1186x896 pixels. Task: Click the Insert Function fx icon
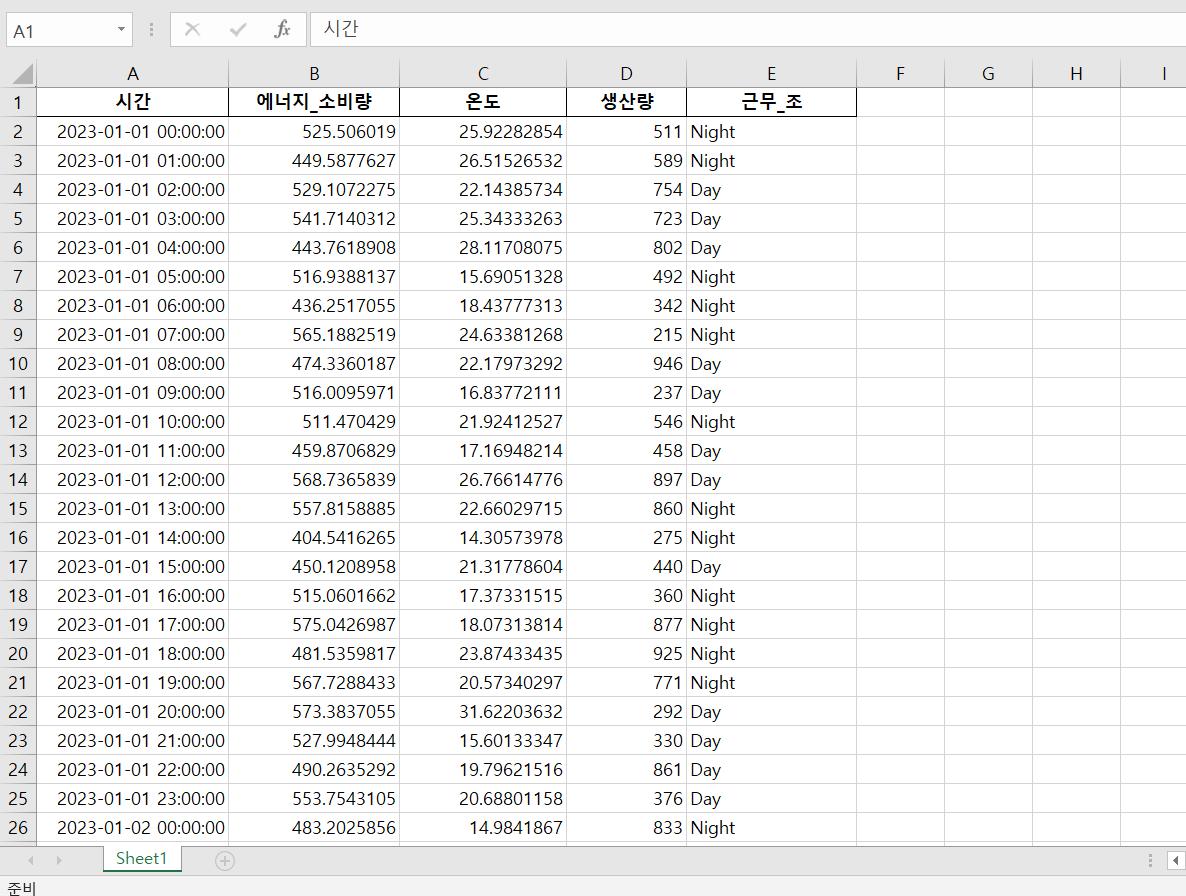click(282, 30)
